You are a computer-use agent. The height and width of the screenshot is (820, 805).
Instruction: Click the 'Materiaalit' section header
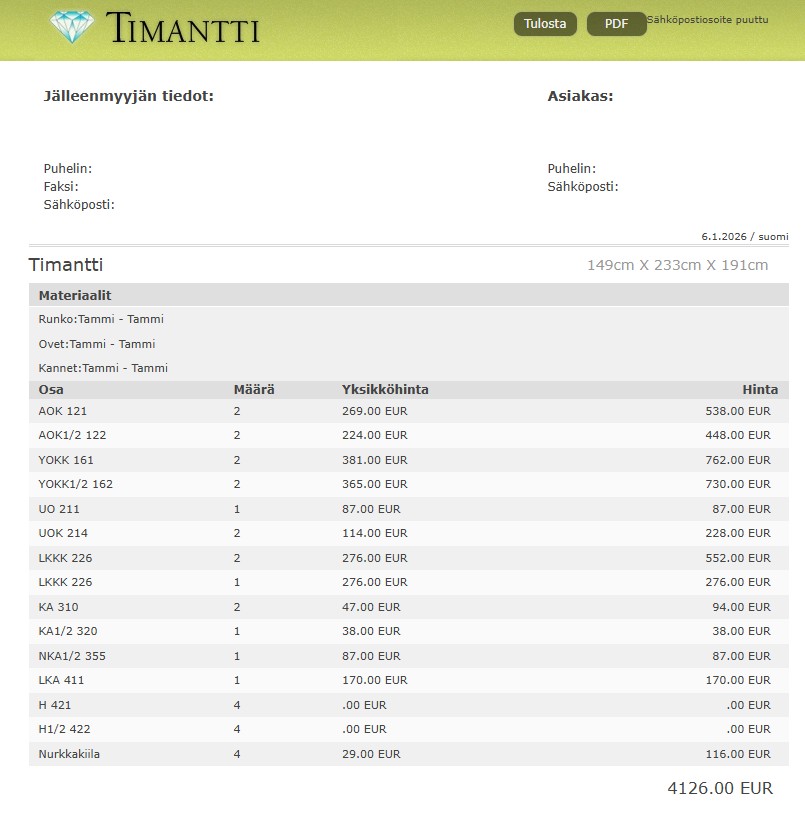[74, 296]
